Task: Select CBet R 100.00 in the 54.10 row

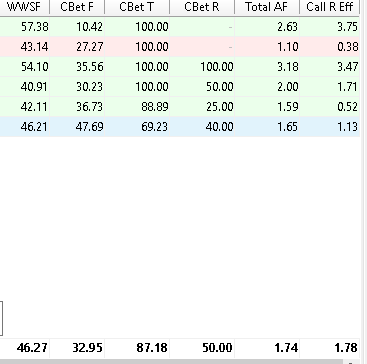Action: [x=217, y=67]
